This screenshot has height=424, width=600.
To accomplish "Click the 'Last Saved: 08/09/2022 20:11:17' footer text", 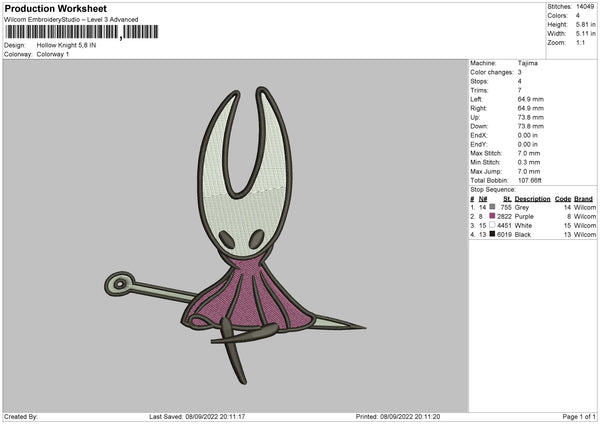I will click(x=197, y=417).
